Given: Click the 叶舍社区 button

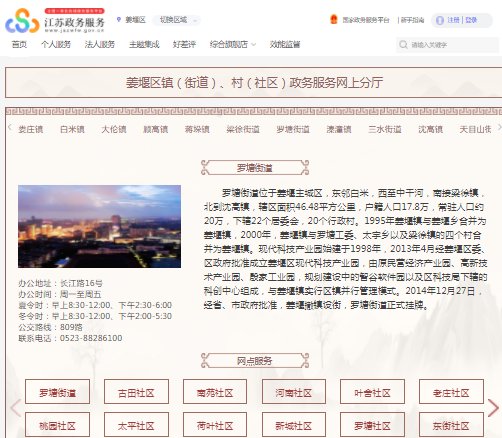Looking at the screenshot, I should 372,392.
